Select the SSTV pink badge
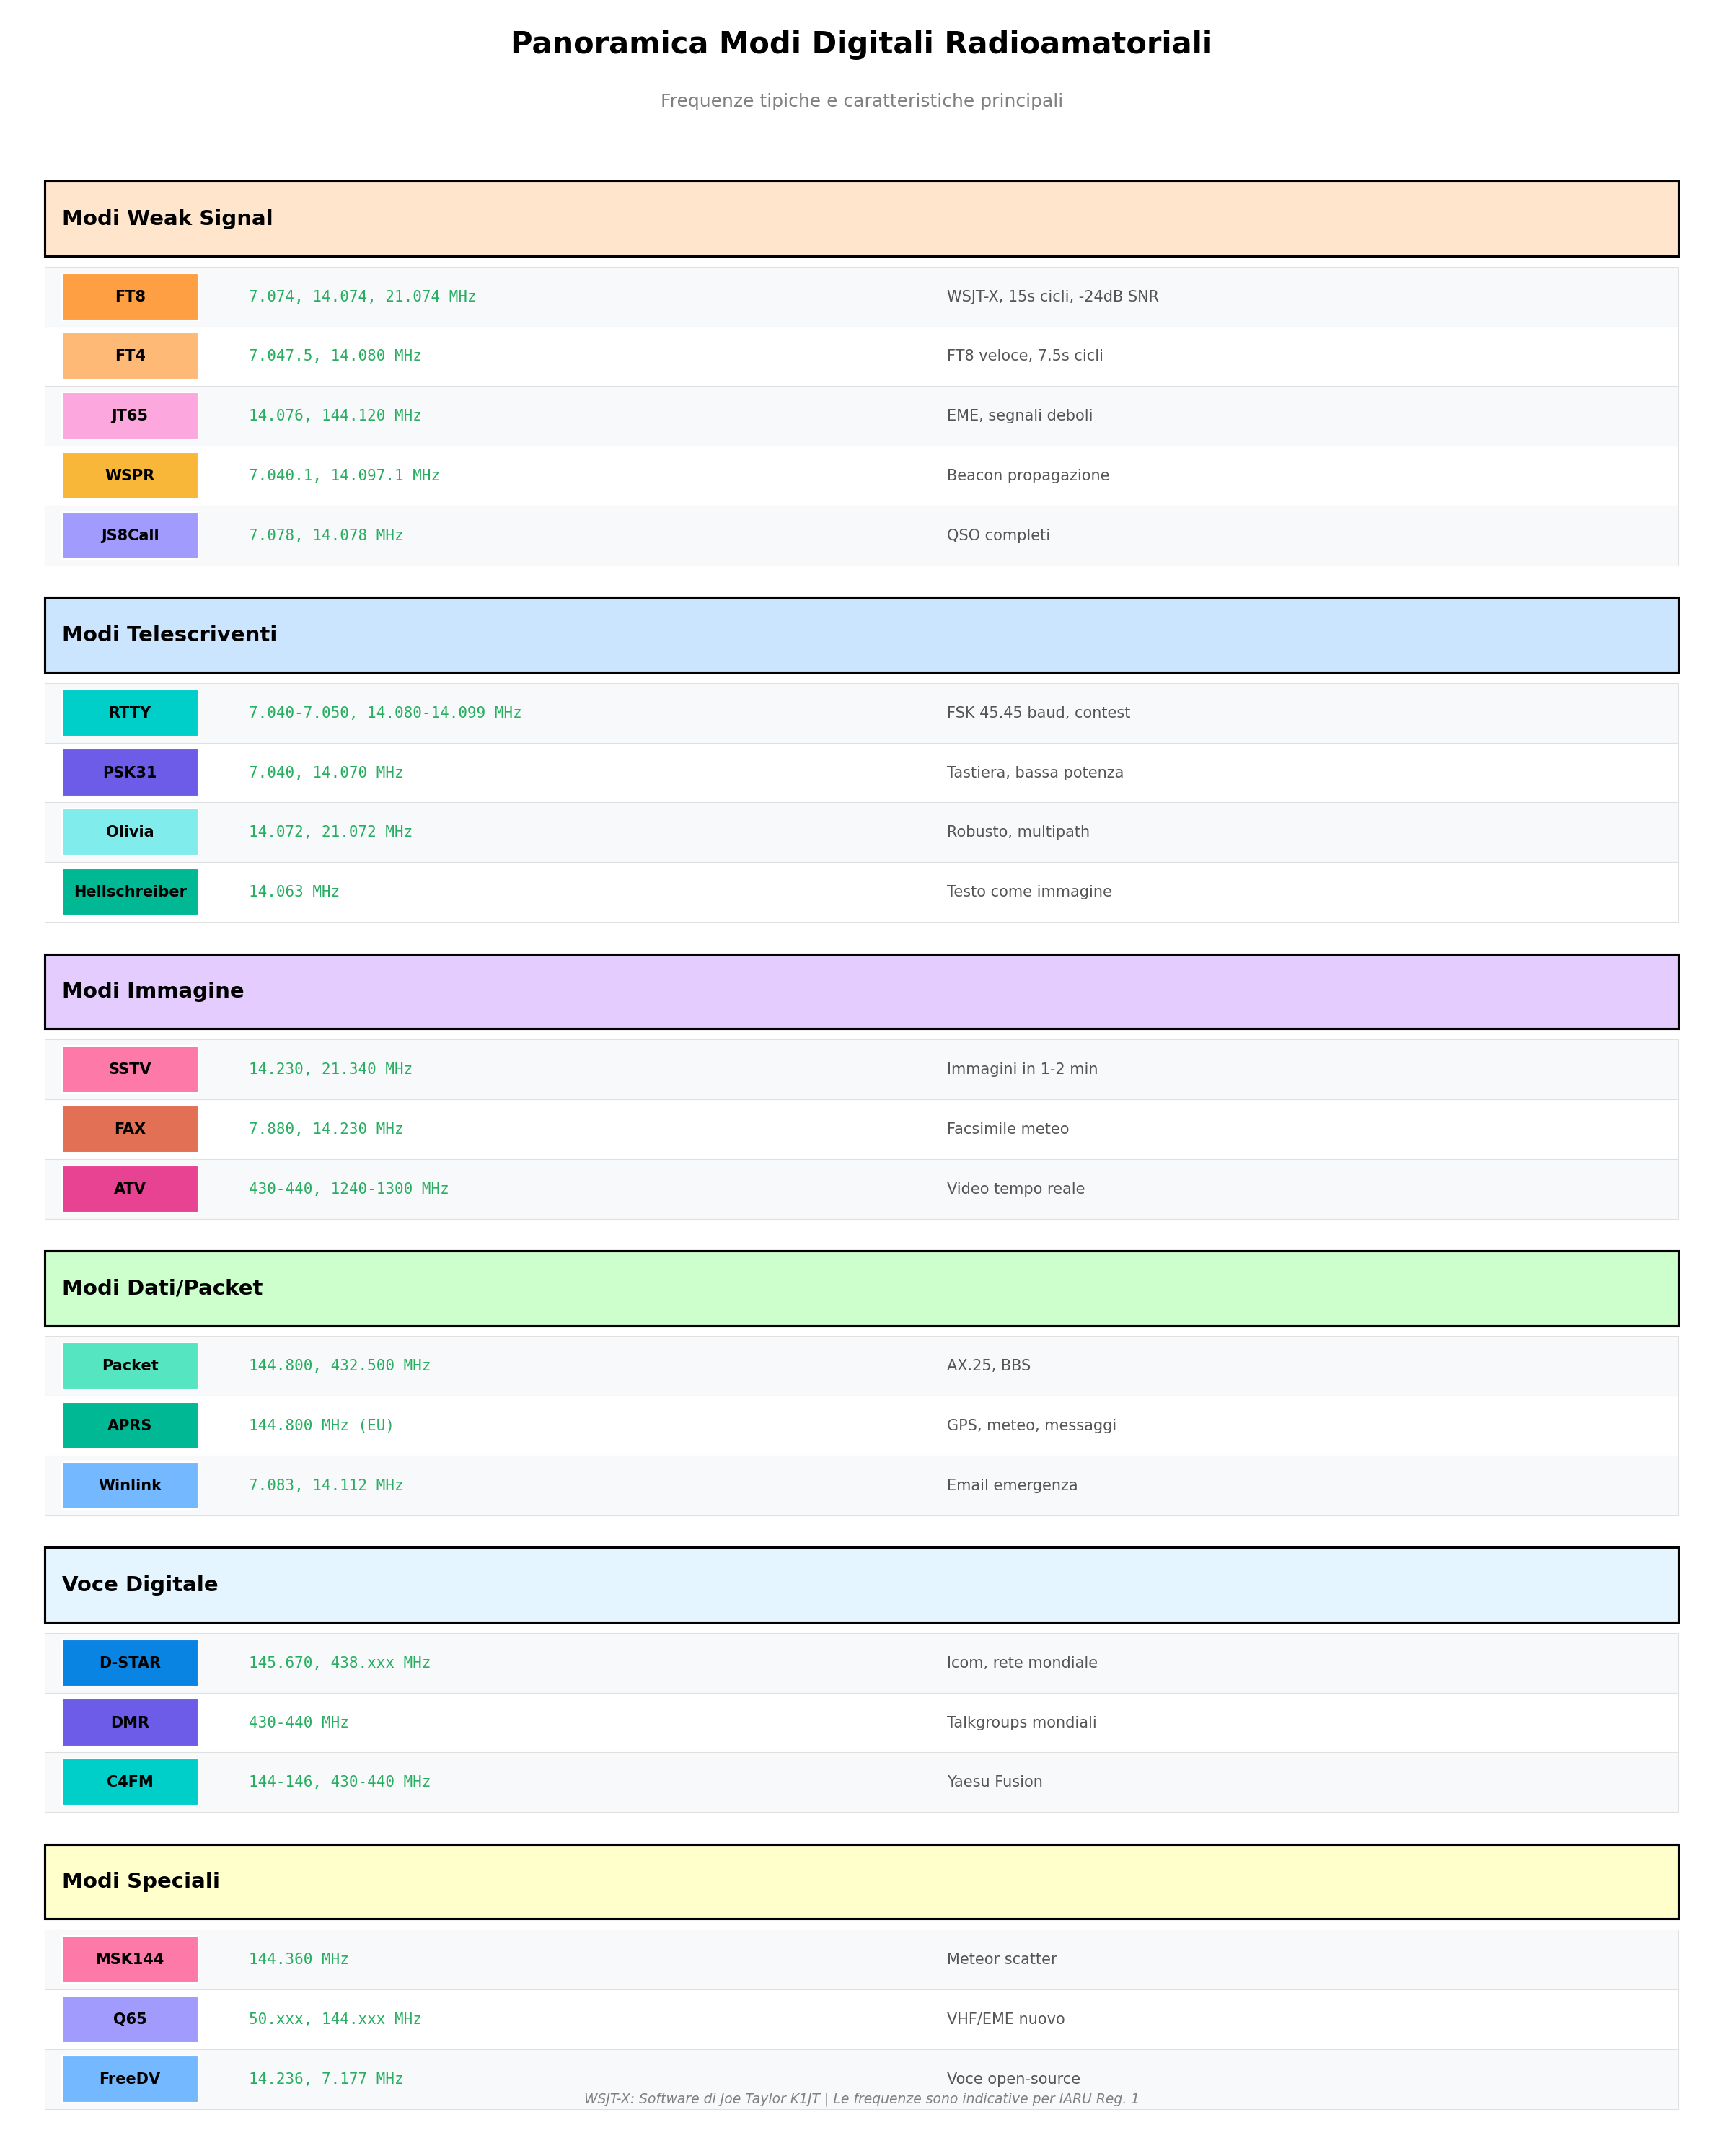 tap(130, 1069)
